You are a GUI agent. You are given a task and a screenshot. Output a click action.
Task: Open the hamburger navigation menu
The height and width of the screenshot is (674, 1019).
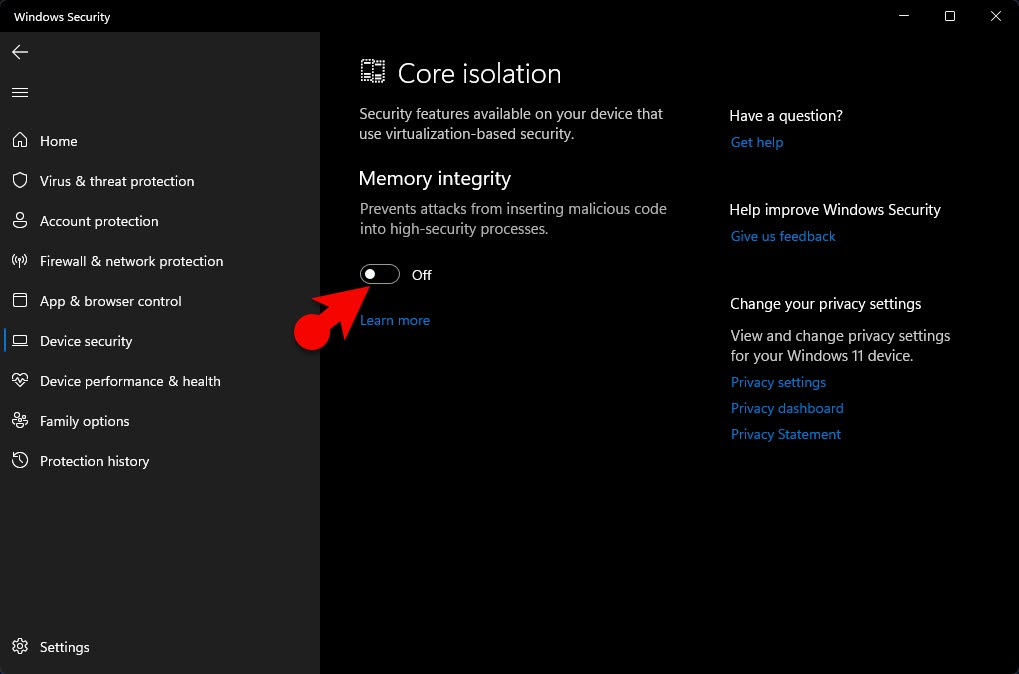click(x=20, y=92)
